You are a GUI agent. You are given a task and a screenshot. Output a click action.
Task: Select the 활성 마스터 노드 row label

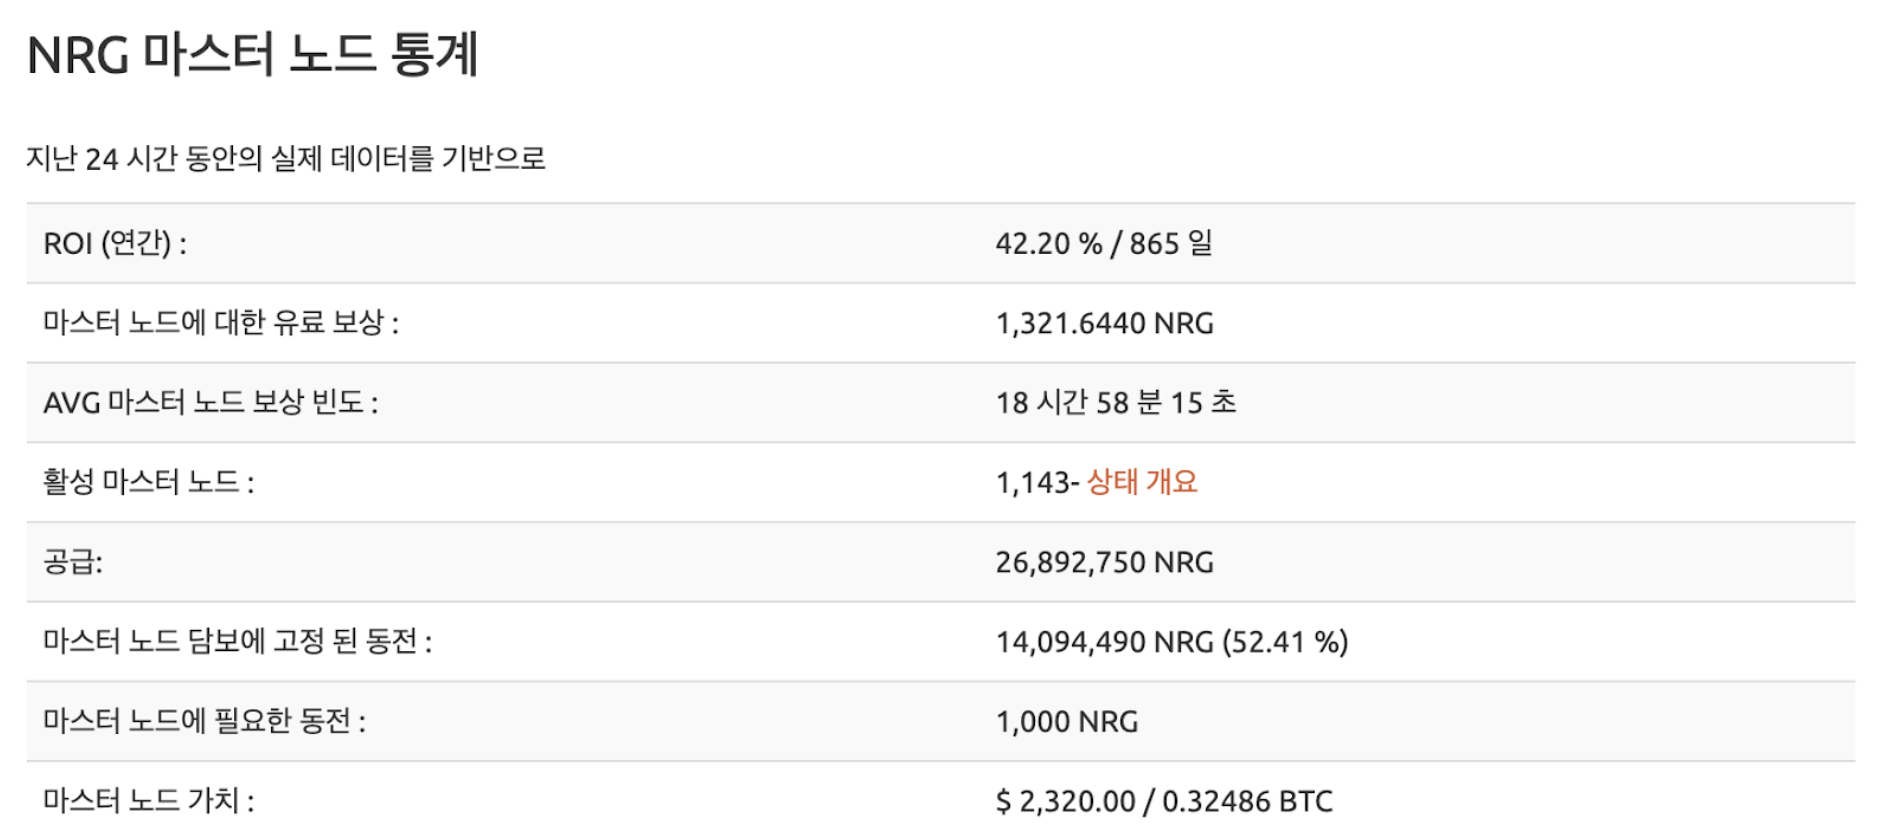click(149, 483)
